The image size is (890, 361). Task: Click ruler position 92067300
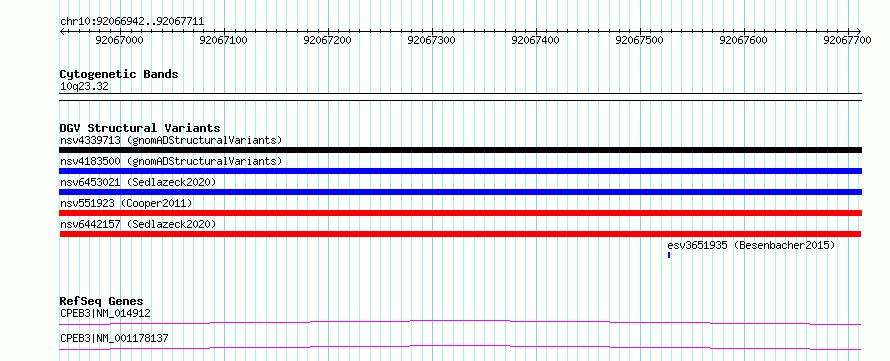[x=432, y=40]
